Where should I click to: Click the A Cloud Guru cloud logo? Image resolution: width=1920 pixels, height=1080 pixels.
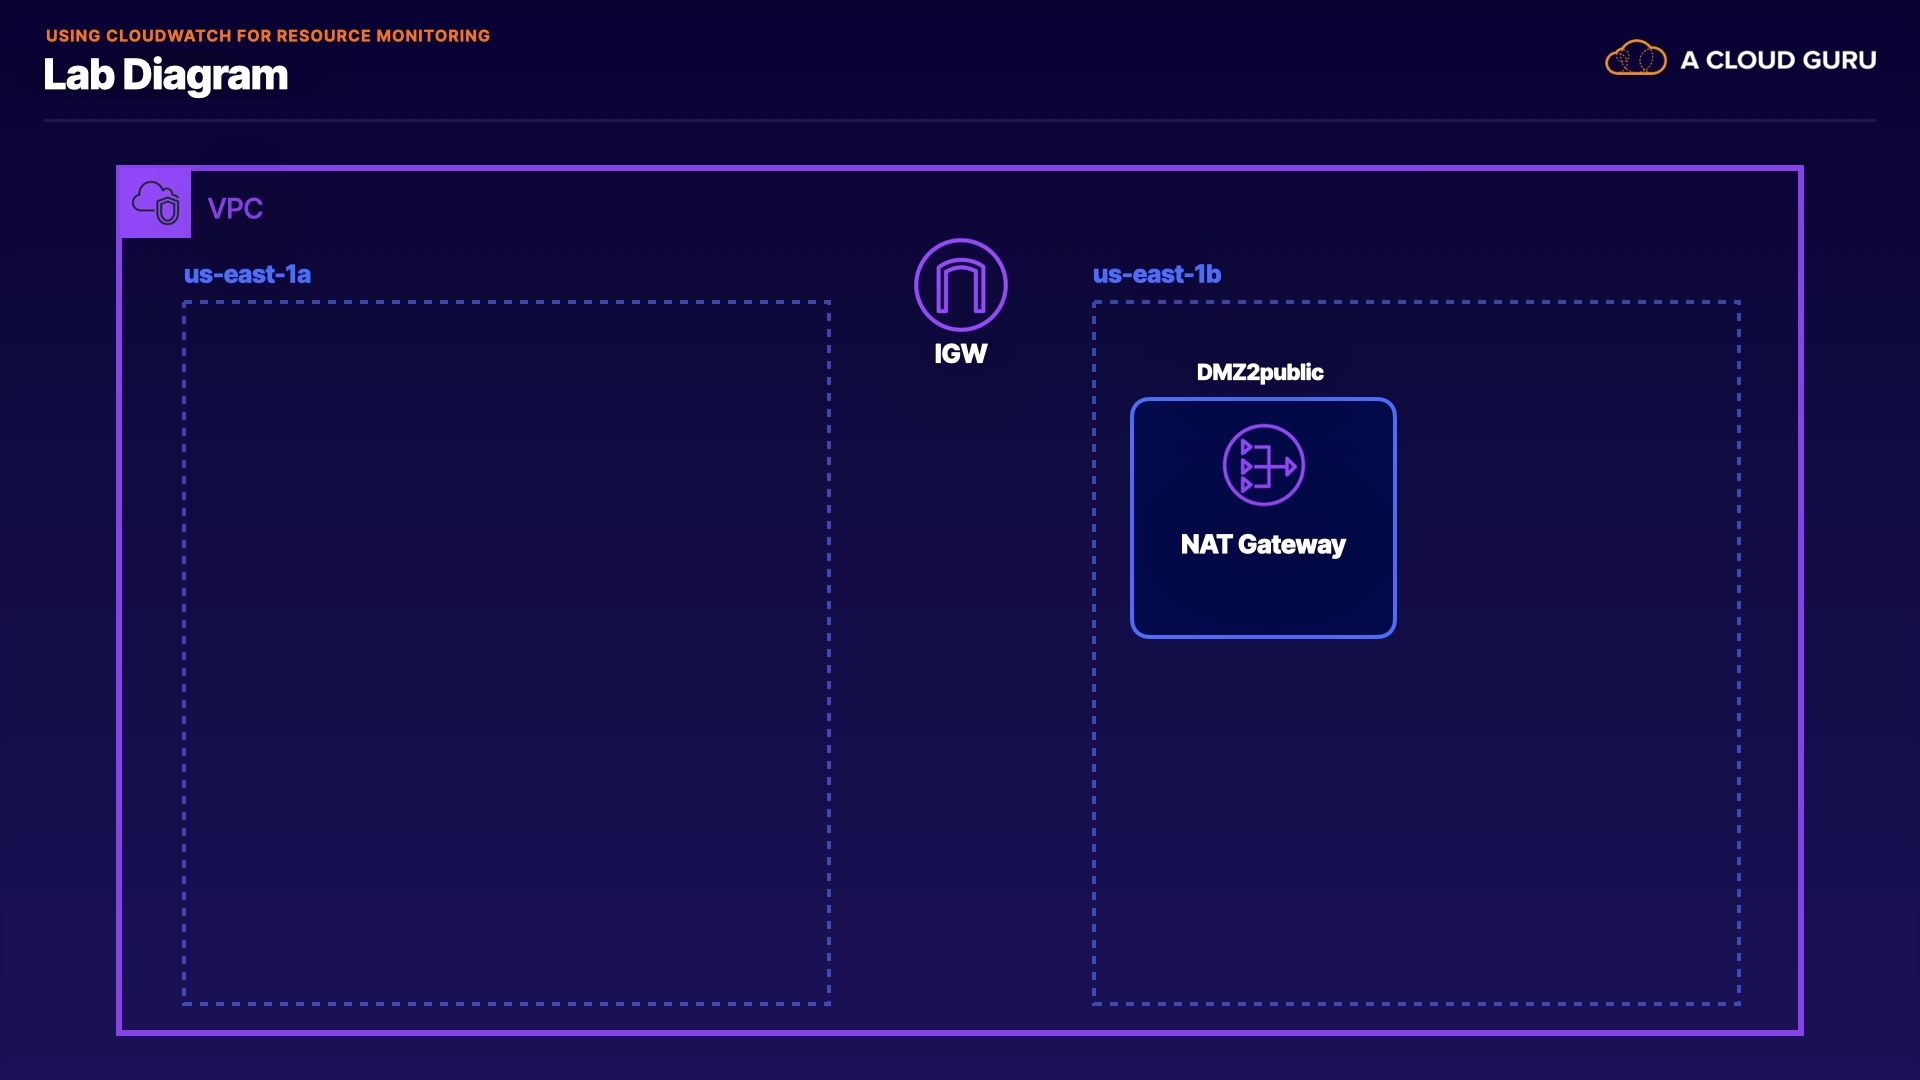1635,59
